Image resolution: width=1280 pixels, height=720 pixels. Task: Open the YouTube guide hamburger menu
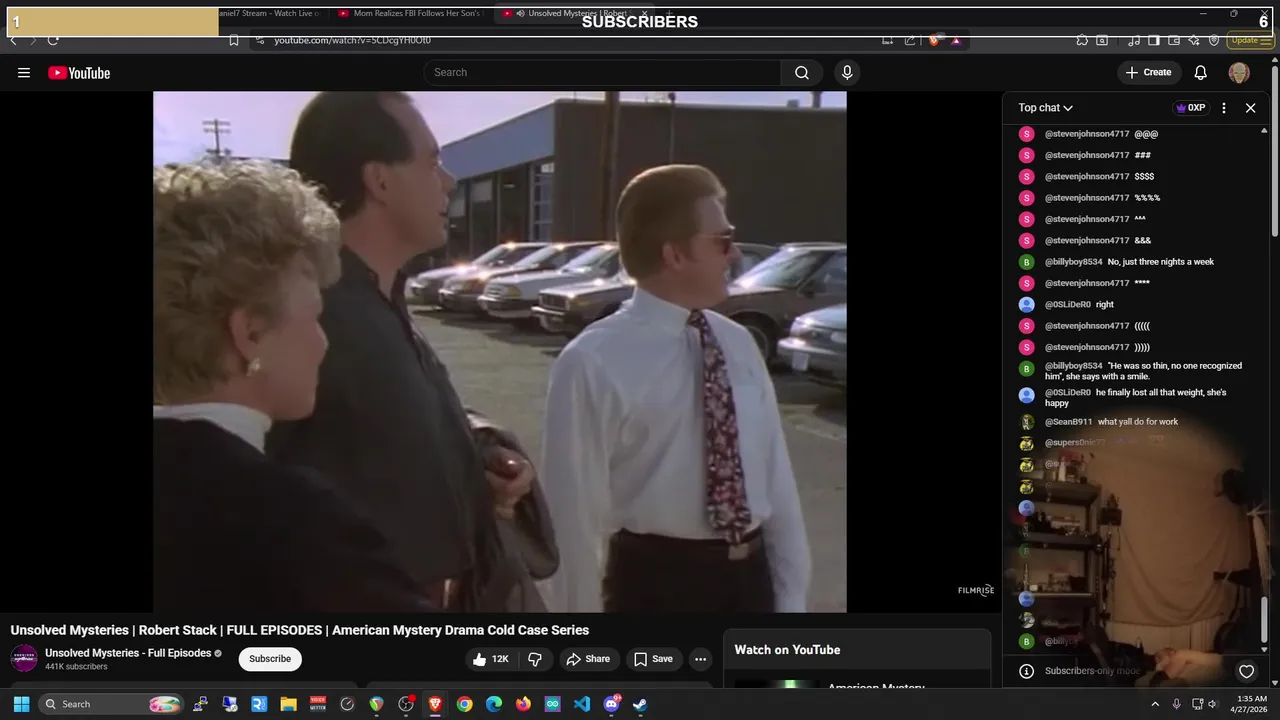24,72
